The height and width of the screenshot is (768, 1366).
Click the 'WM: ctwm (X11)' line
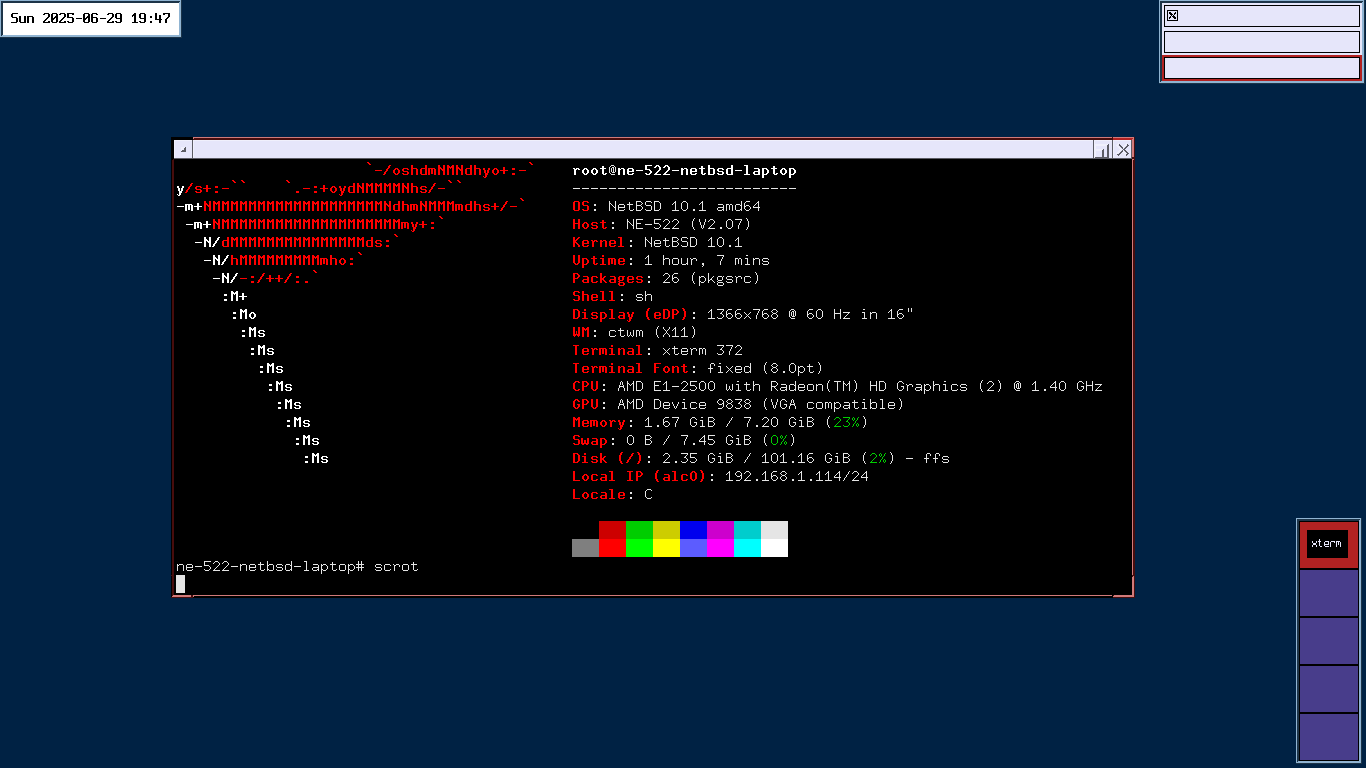(x=634, y=333)
